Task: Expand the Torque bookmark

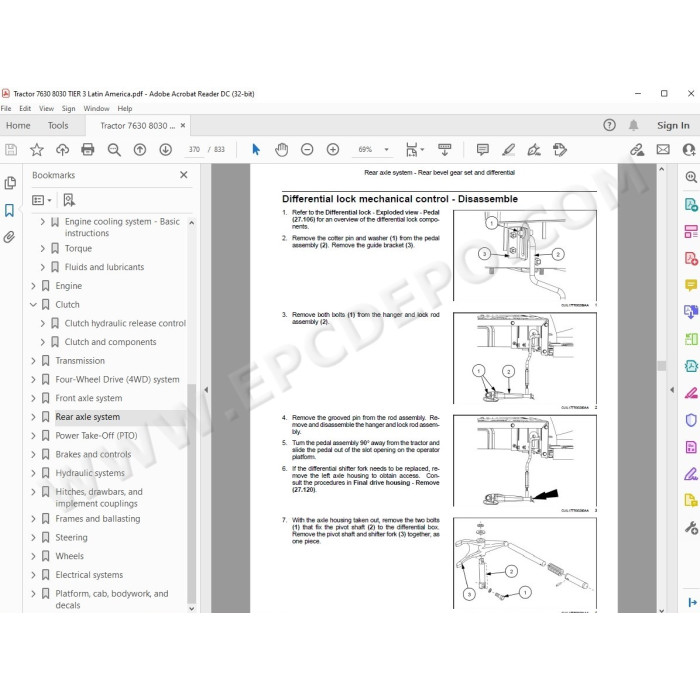Action: click(42, 248)
